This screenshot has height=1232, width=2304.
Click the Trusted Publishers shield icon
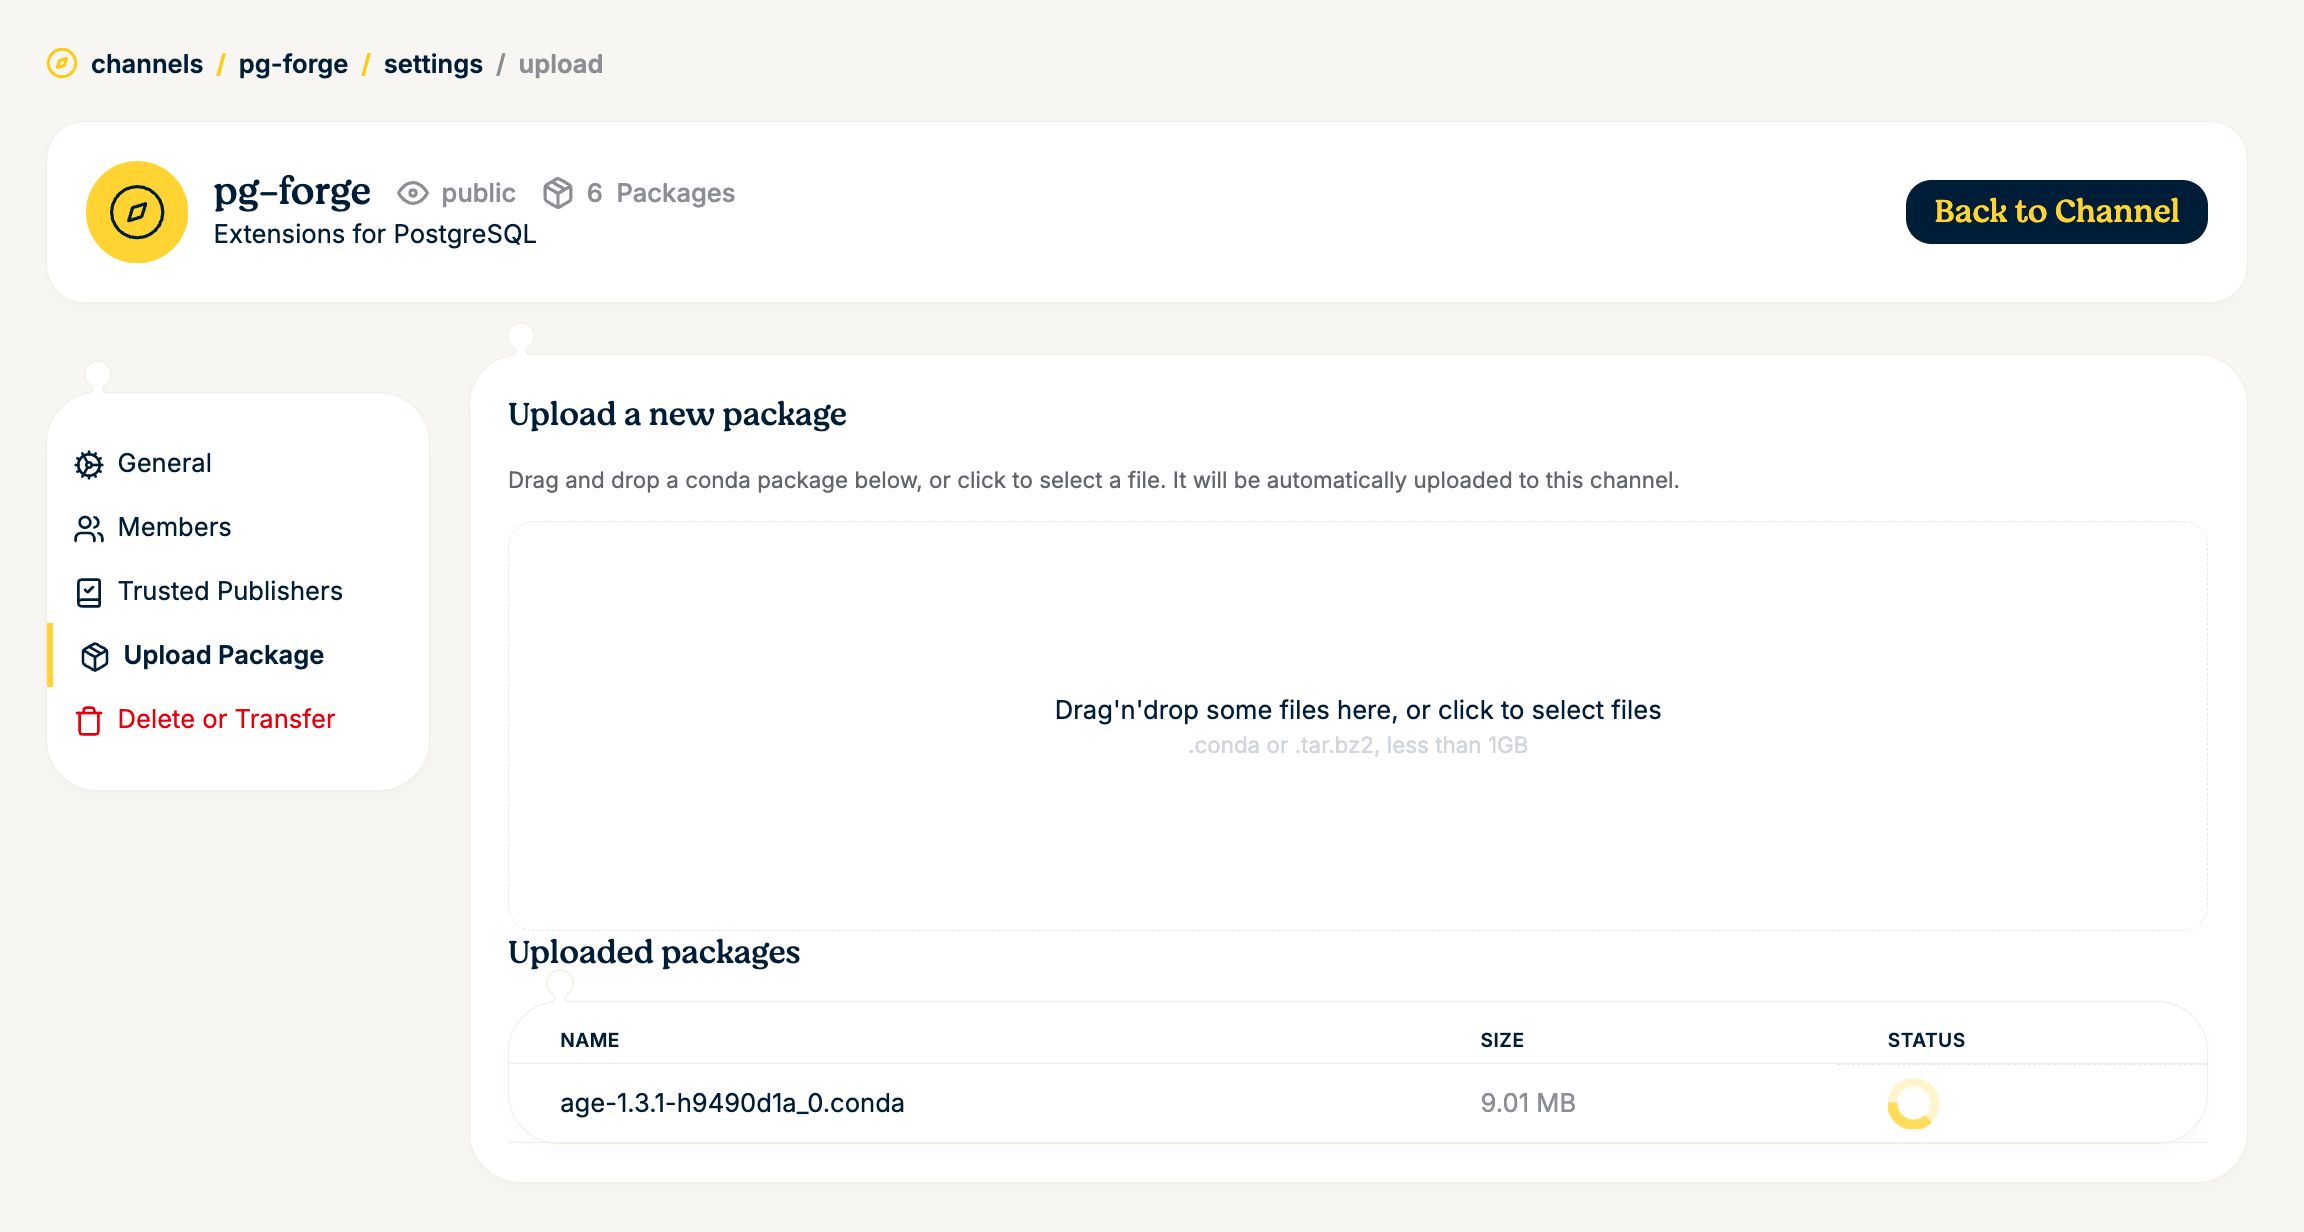(x=89, y=591)
